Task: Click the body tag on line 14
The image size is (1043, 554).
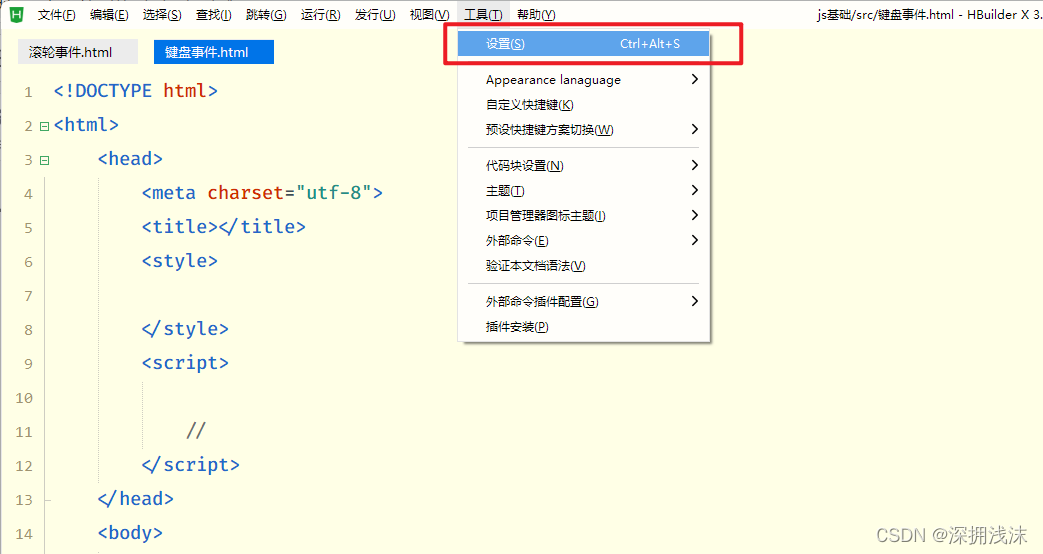Action: 130,533
